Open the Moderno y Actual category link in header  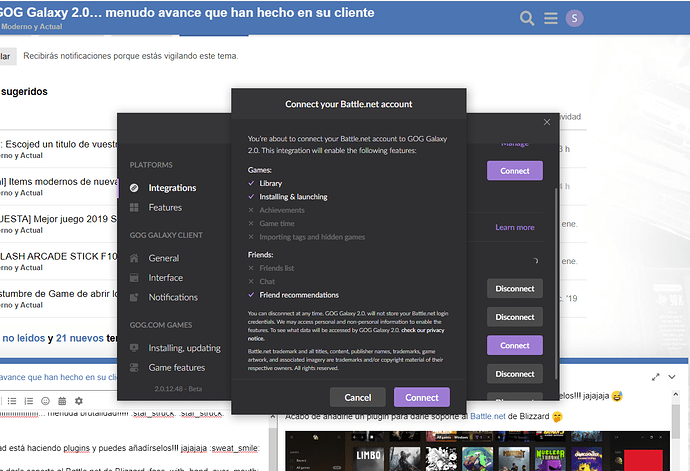tap(31, 26)
